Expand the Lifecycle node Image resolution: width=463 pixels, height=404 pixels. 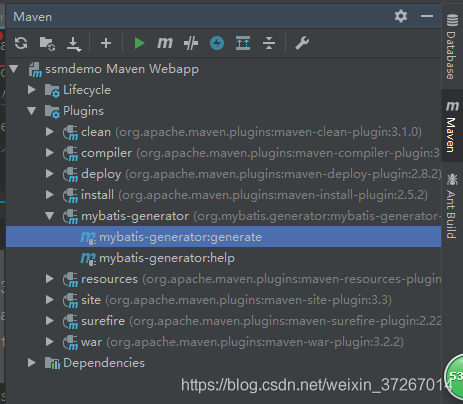pyautogui.click(x=32, y=90)
